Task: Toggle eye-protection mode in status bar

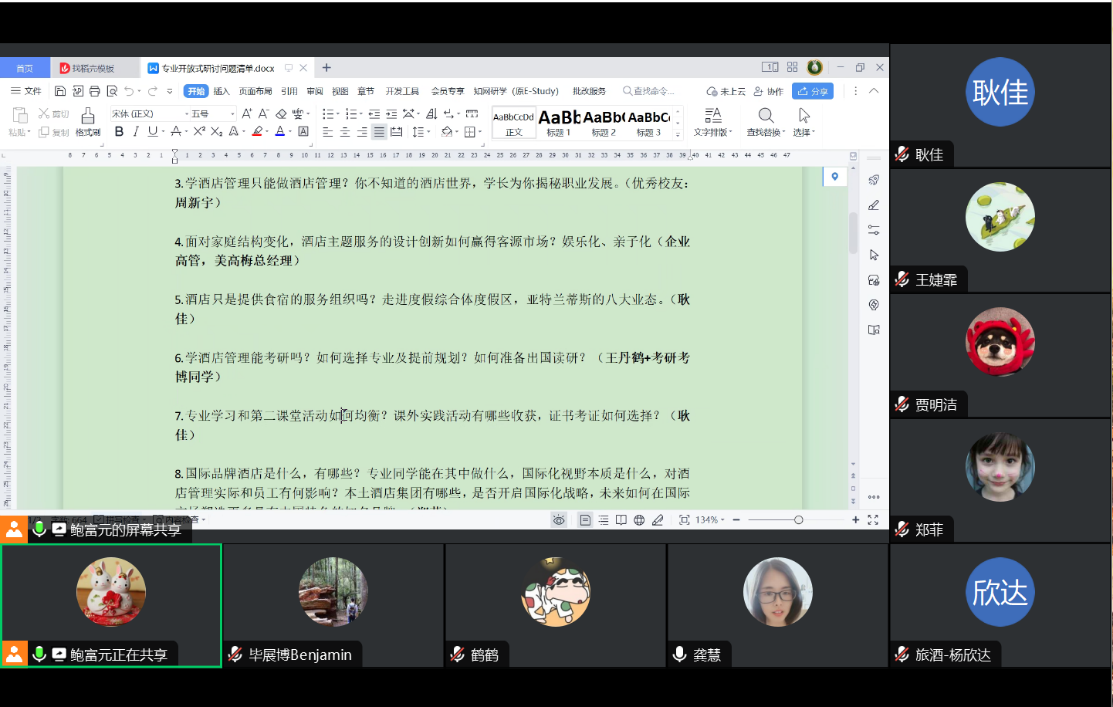Action: (559, 520)
